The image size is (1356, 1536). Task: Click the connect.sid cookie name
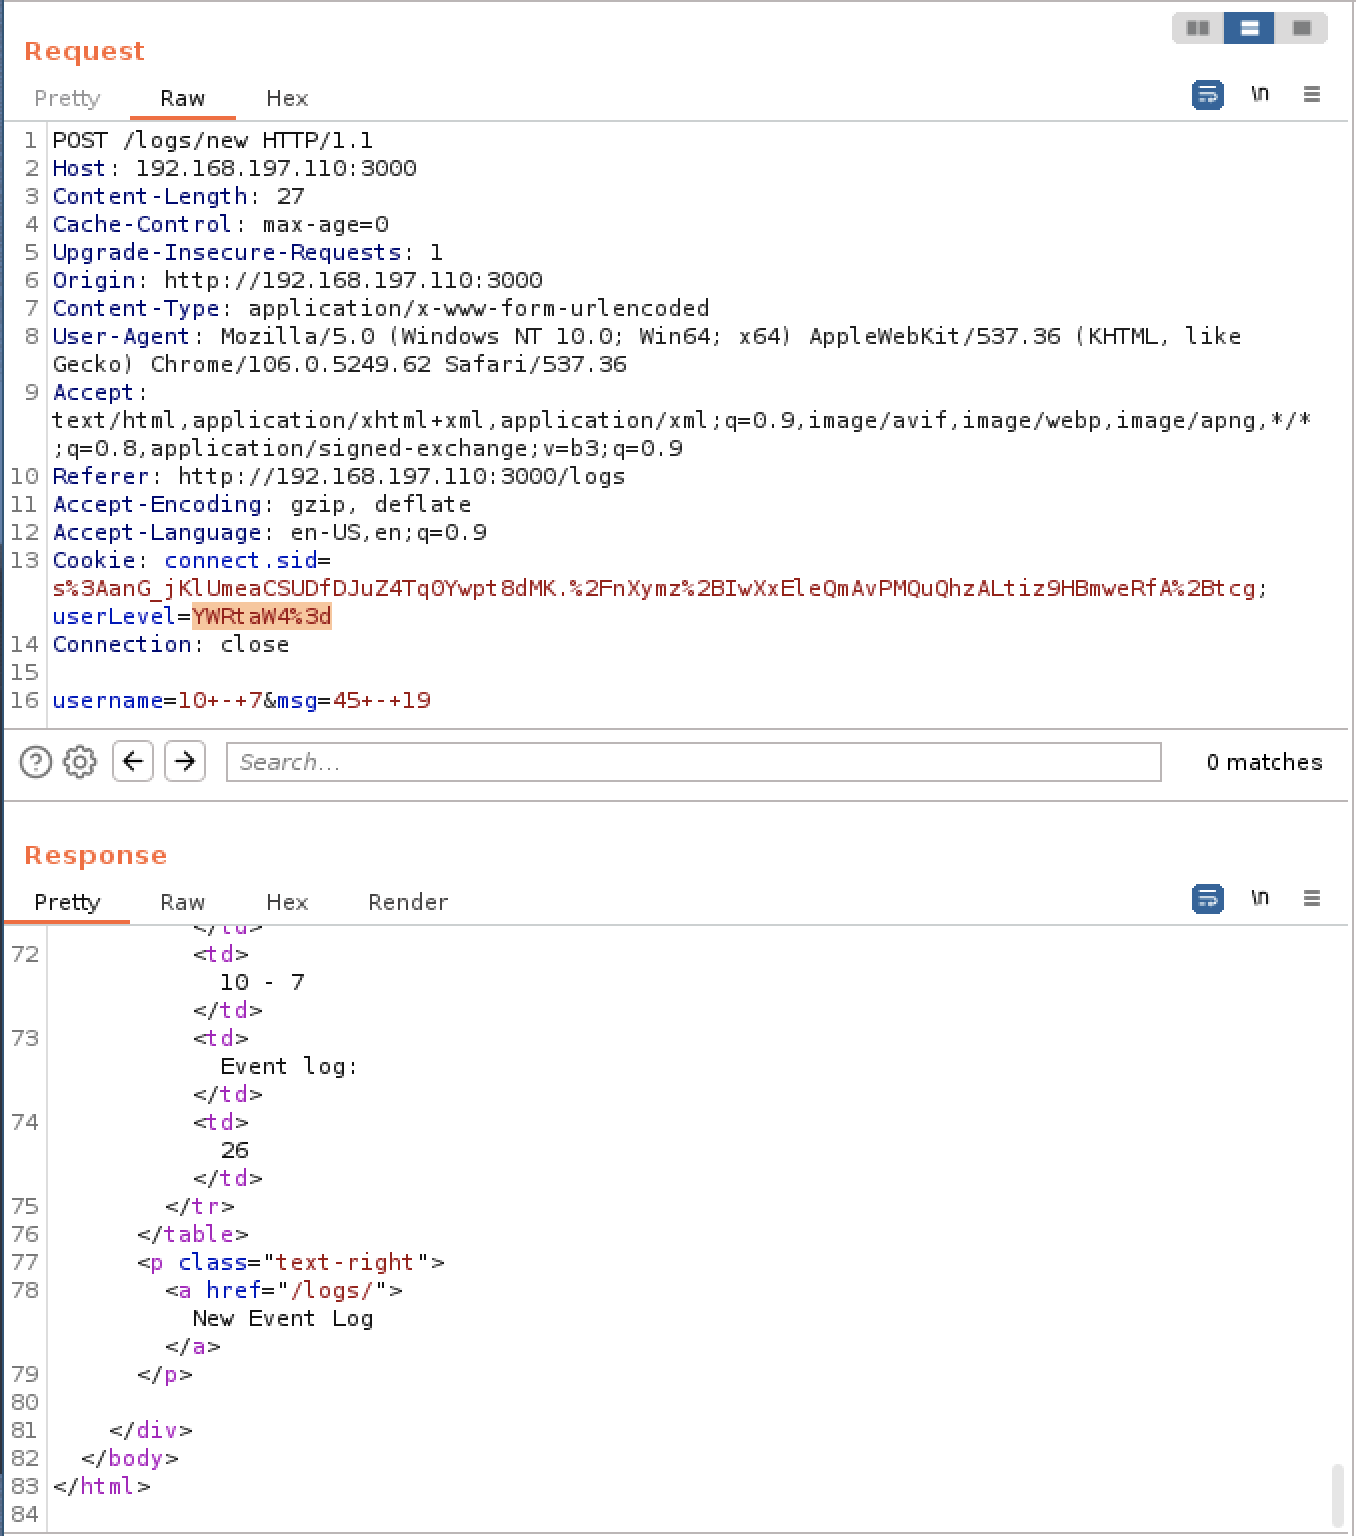(x=240, y=560)
